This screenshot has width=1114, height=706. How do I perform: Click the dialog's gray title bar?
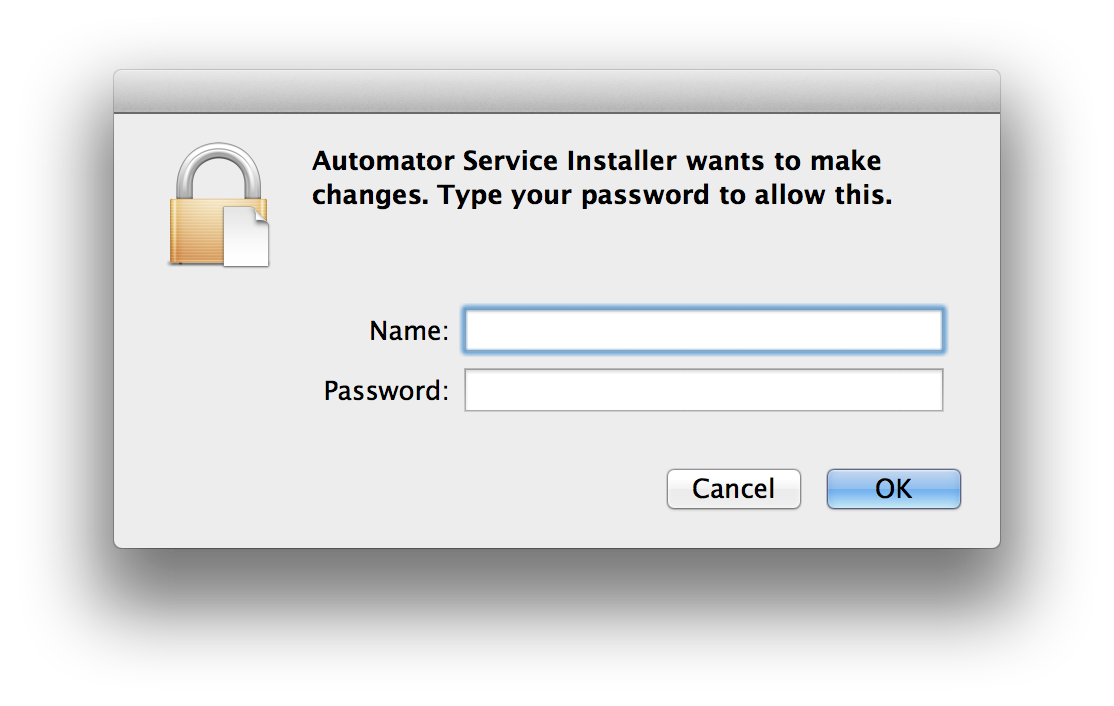pos(556,91)
